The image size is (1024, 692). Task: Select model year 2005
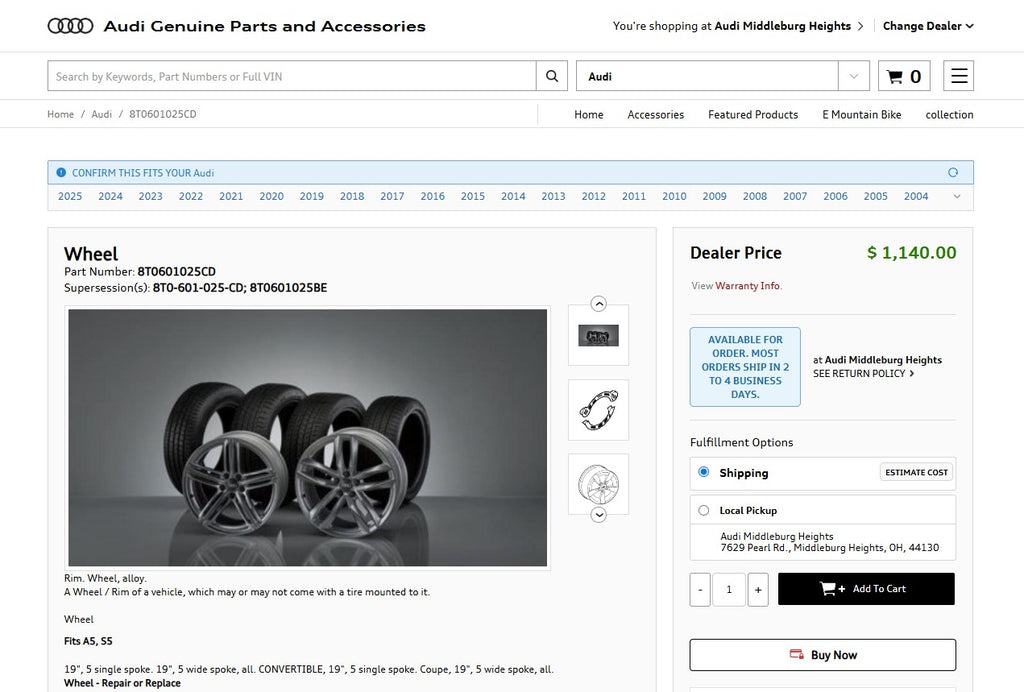(x=876, y=197)
